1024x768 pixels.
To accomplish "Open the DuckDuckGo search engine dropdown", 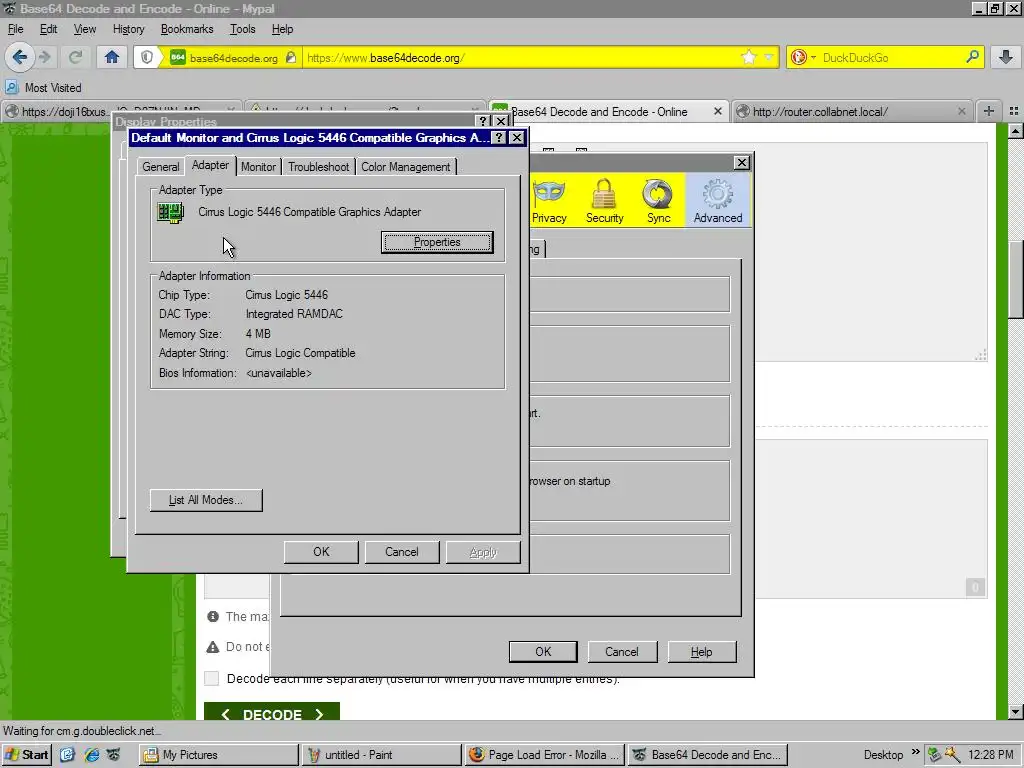I will (x=803, y=57).
